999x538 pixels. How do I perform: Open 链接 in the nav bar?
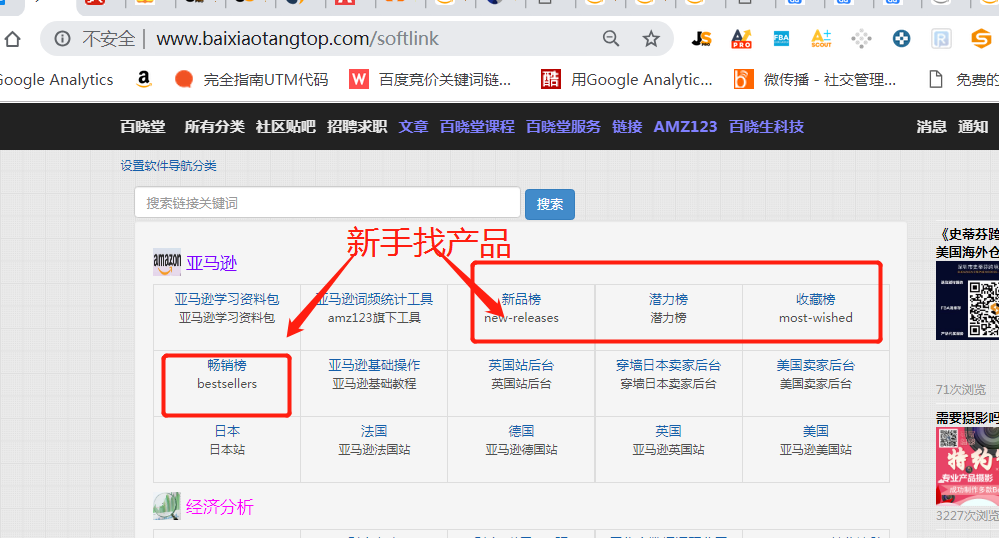tap(627, 127)
